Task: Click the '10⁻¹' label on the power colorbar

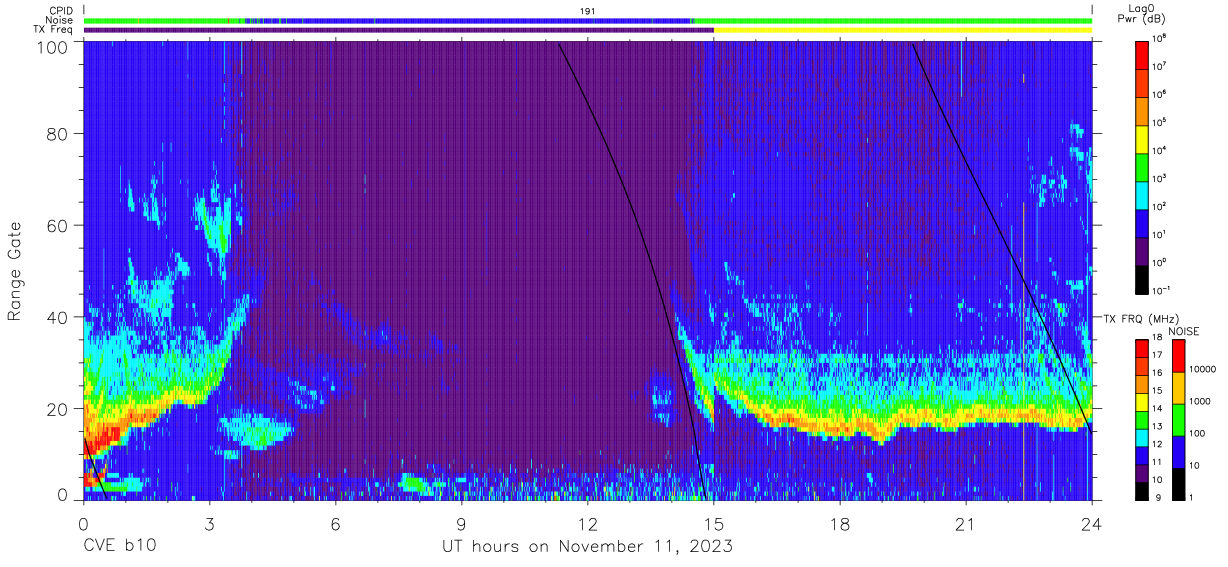Action: coord(1161,290)
